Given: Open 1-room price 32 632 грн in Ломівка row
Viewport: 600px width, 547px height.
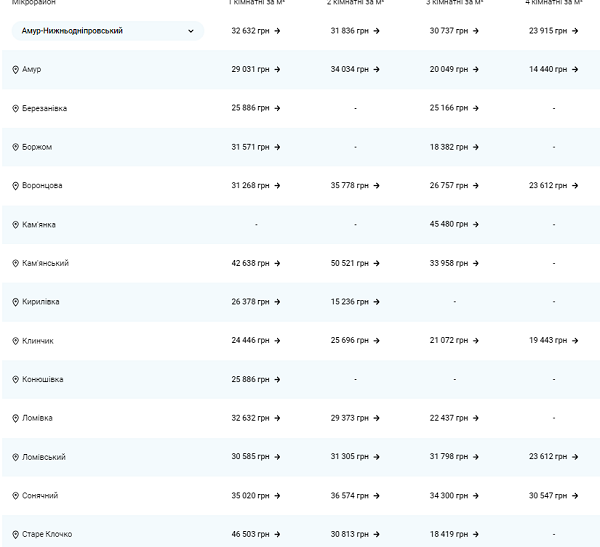Looking at the screenshot, I should (250, 418).
